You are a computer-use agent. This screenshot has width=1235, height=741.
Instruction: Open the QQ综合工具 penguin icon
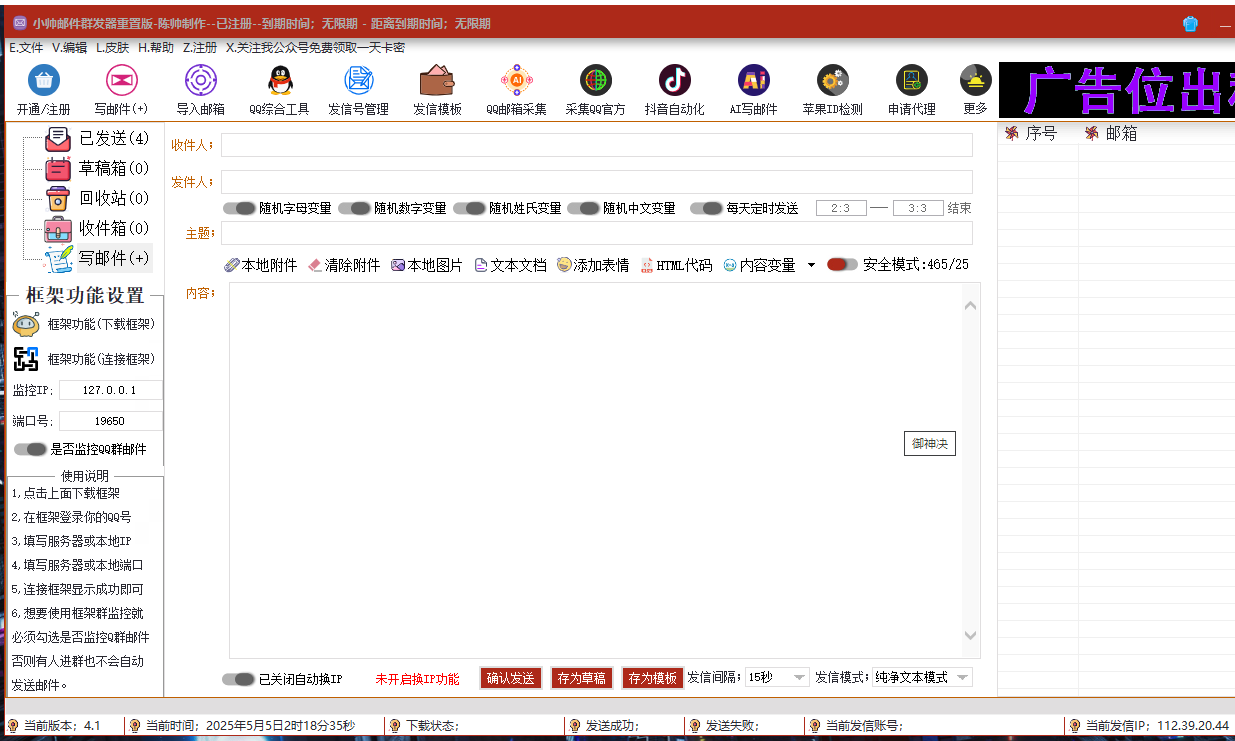tap(279, 80)
